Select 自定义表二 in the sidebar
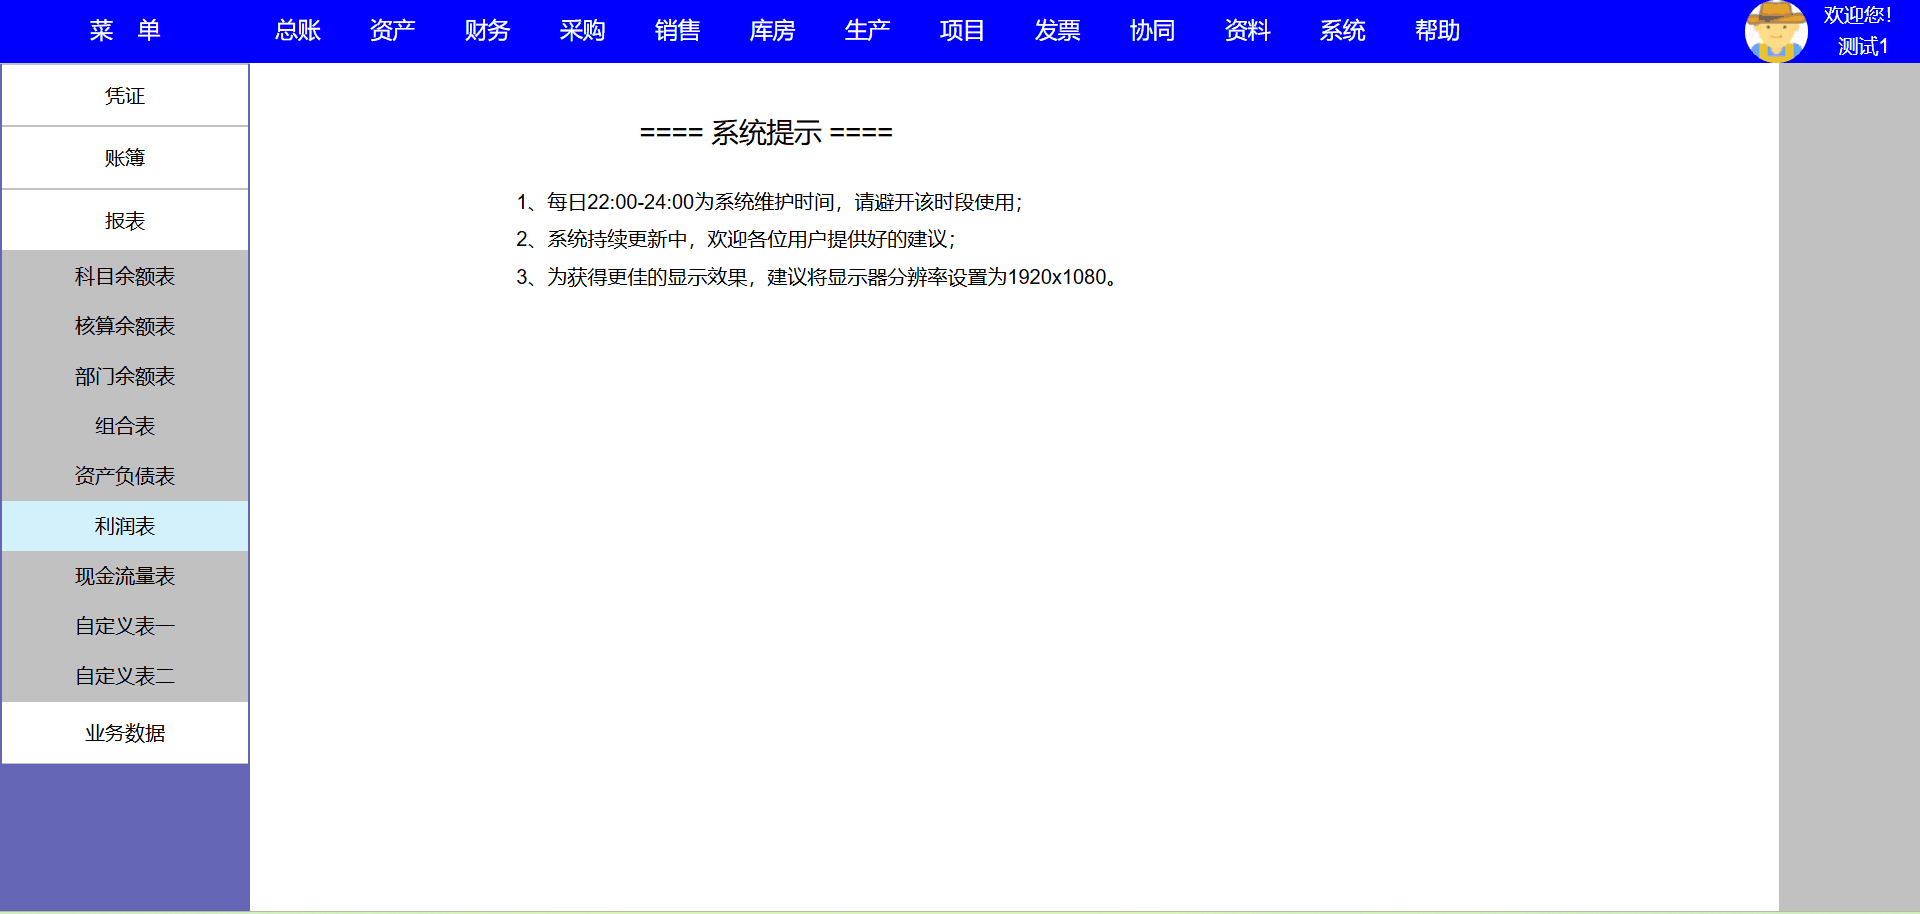This screenshot has width=1920, height=914. click(x=125, y=676)
